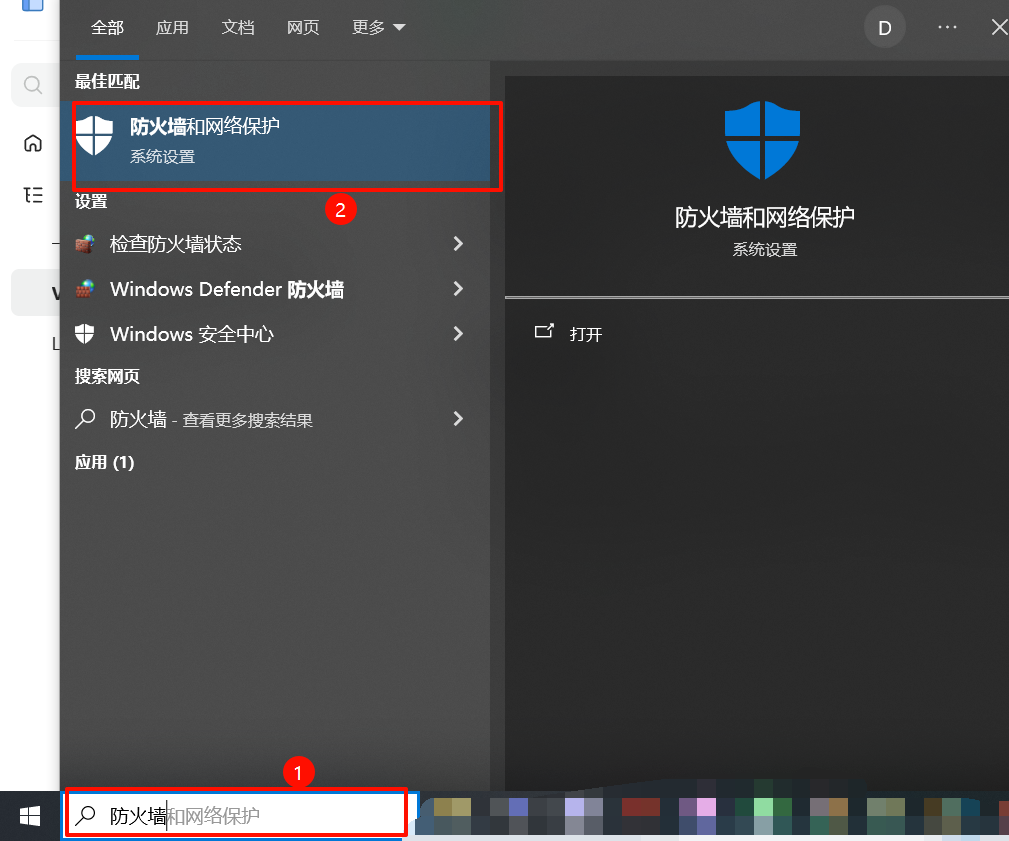This screenshot has height=841, width=1009.
Task: Click the D user account avatar
Action: [885, 28]
